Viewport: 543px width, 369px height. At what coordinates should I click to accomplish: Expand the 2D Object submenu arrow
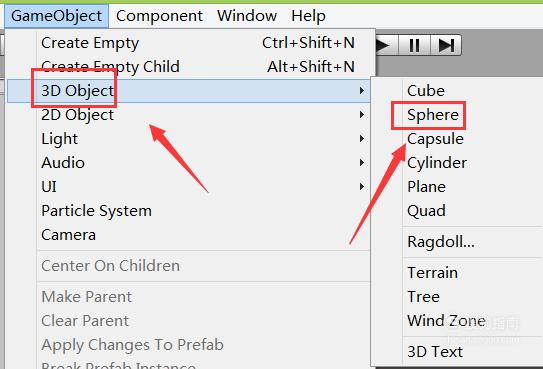tap(362, 115)
